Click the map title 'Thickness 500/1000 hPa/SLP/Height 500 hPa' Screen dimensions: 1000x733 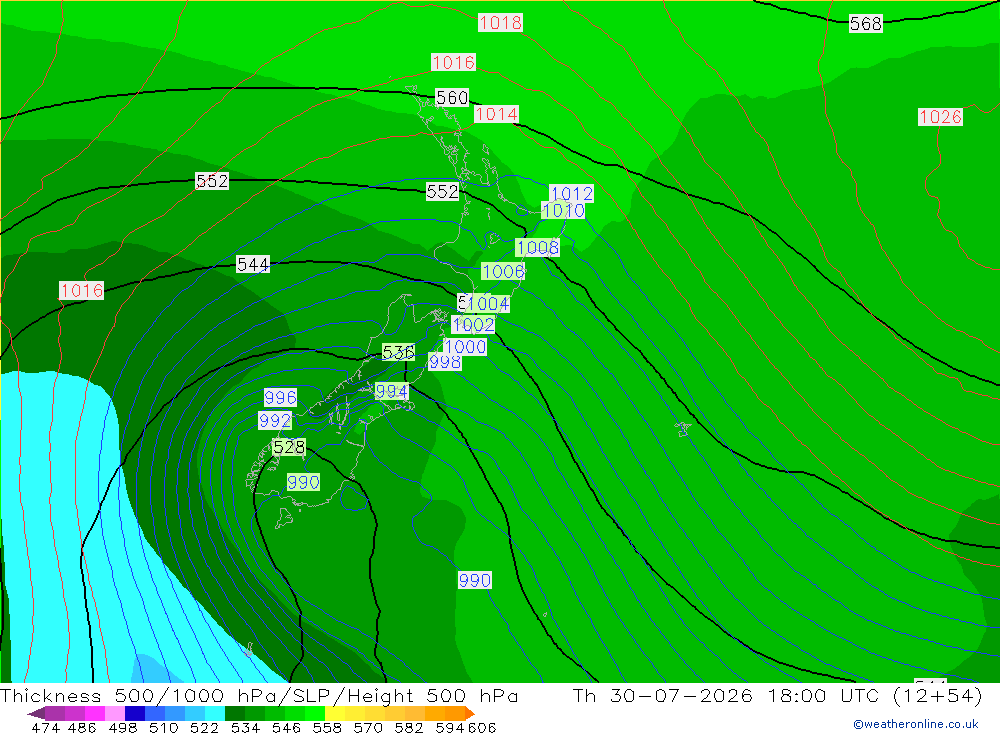coord(260,695)
